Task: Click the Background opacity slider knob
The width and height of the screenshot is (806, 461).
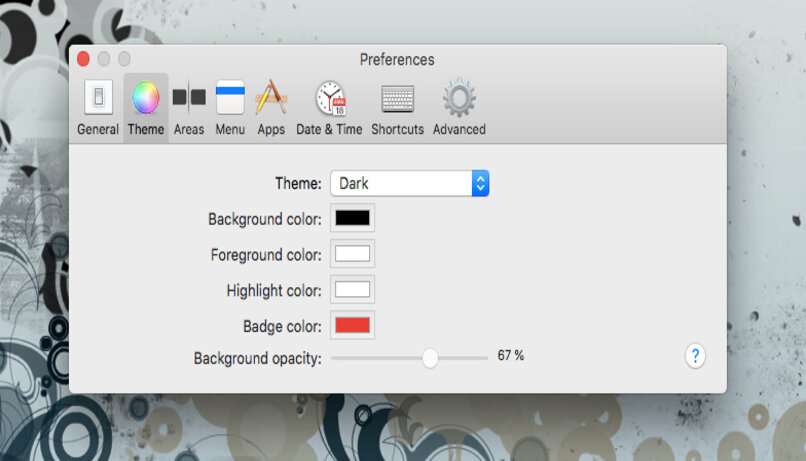Action: click(430, 358)
